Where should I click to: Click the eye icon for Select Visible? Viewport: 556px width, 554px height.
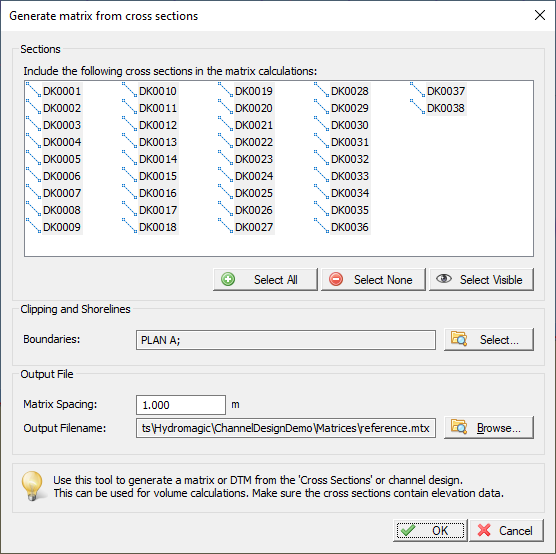tap(444, 278)
